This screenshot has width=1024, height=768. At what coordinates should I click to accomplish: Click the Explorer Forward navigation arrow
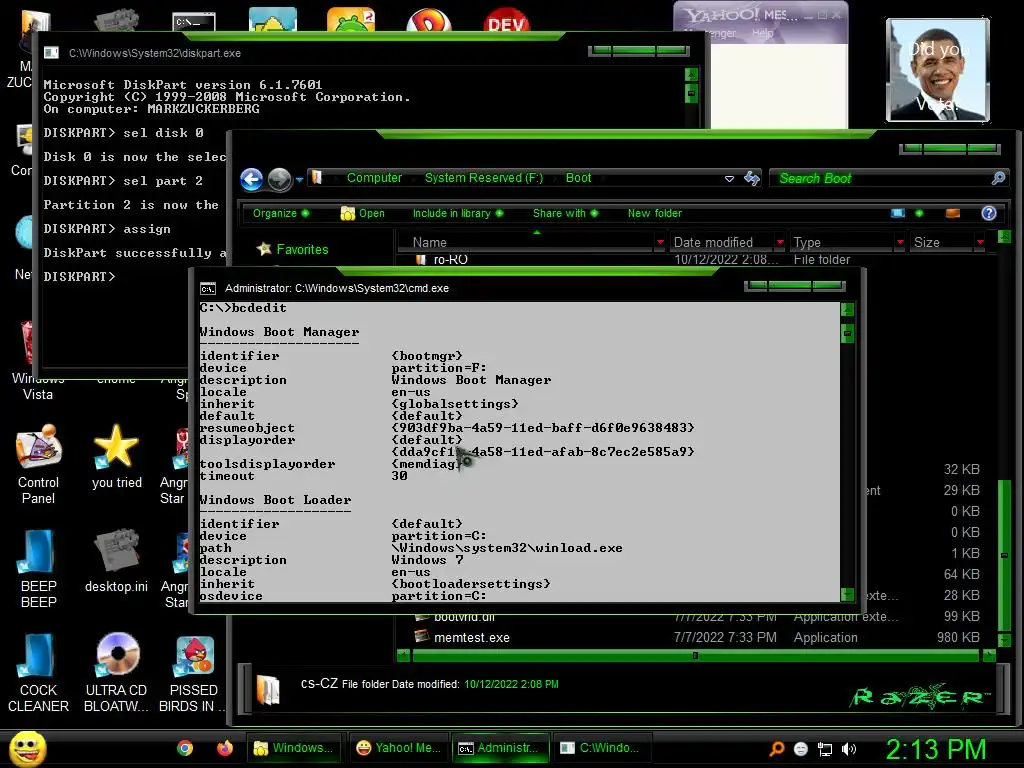(x=280, y=179)
